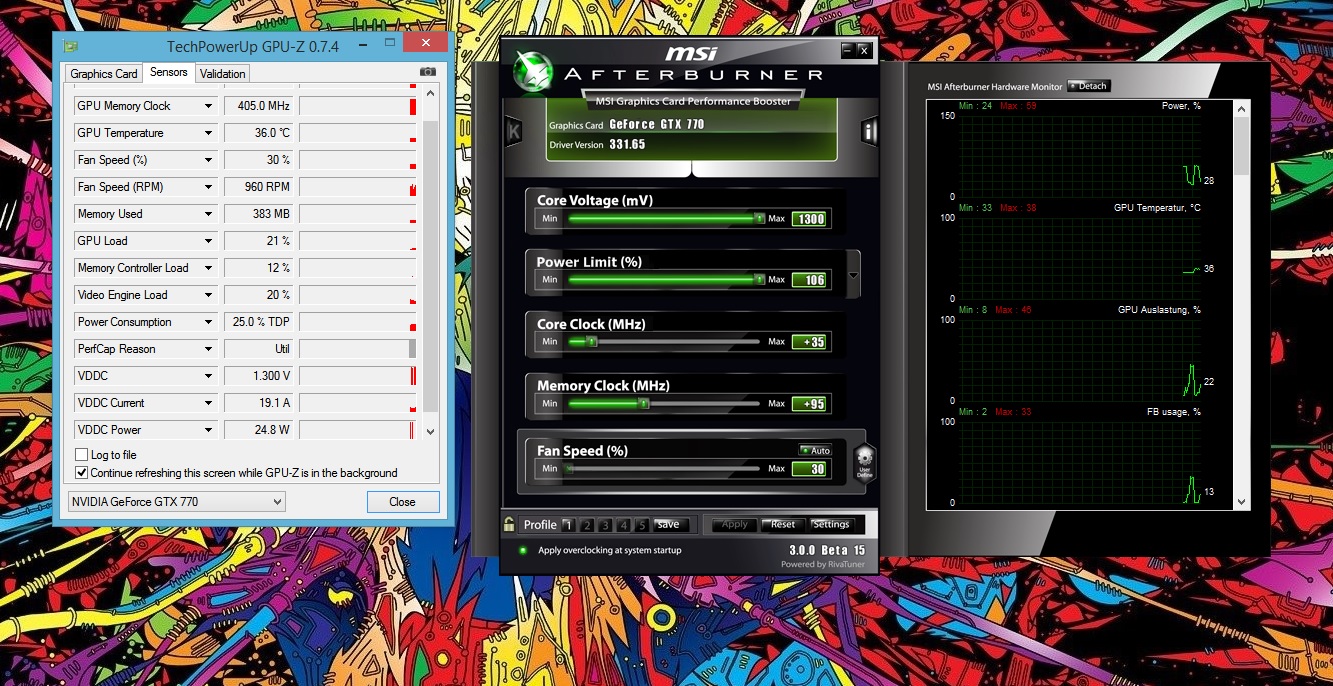Toggle the profile lock padlock icon
The width and height of the screenshot is (1333, 686).
point(509,524)
